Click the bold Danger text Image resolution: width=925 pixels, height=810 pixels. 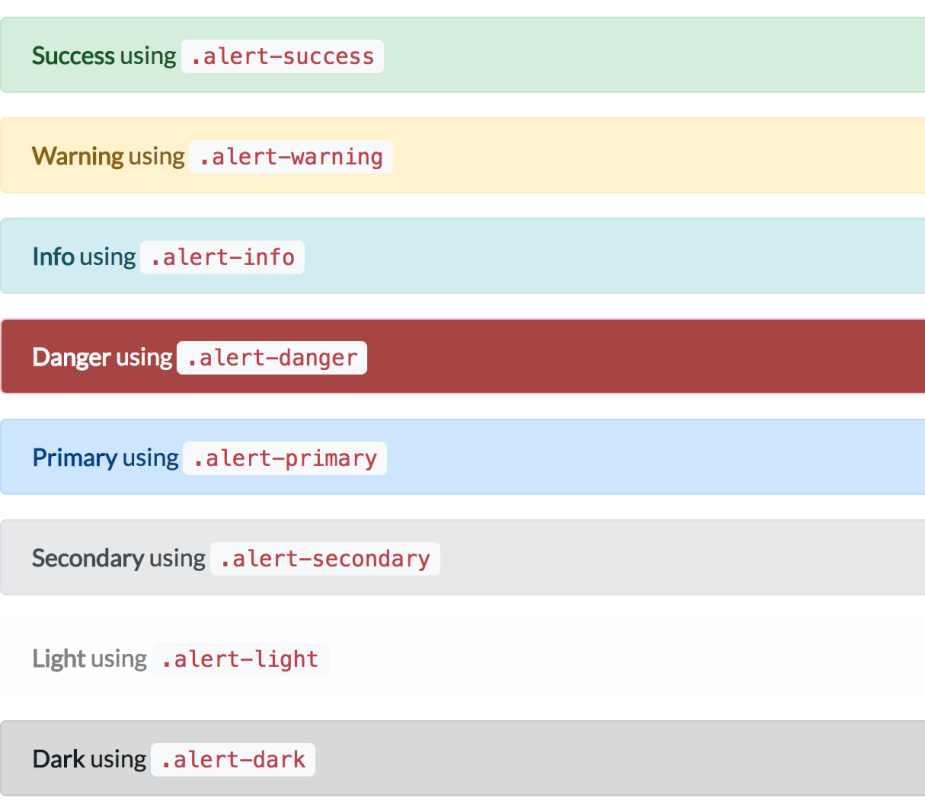coord(71,358)
